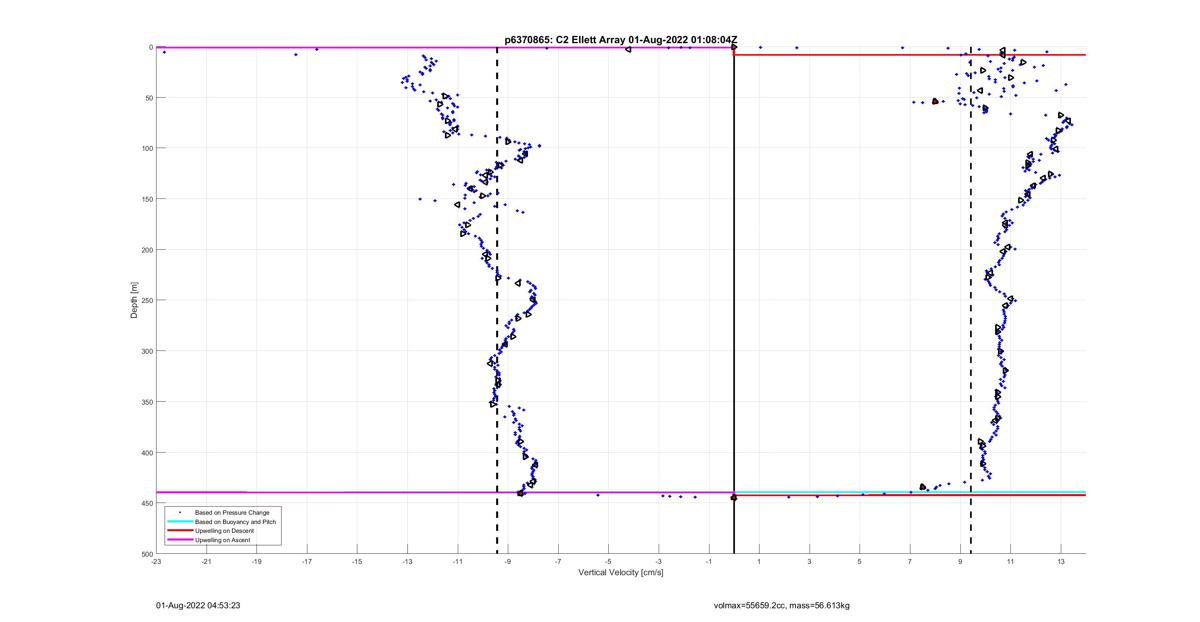Click the y-axis tick label 50
1200x622 pixels.
(x=148, y=98)
